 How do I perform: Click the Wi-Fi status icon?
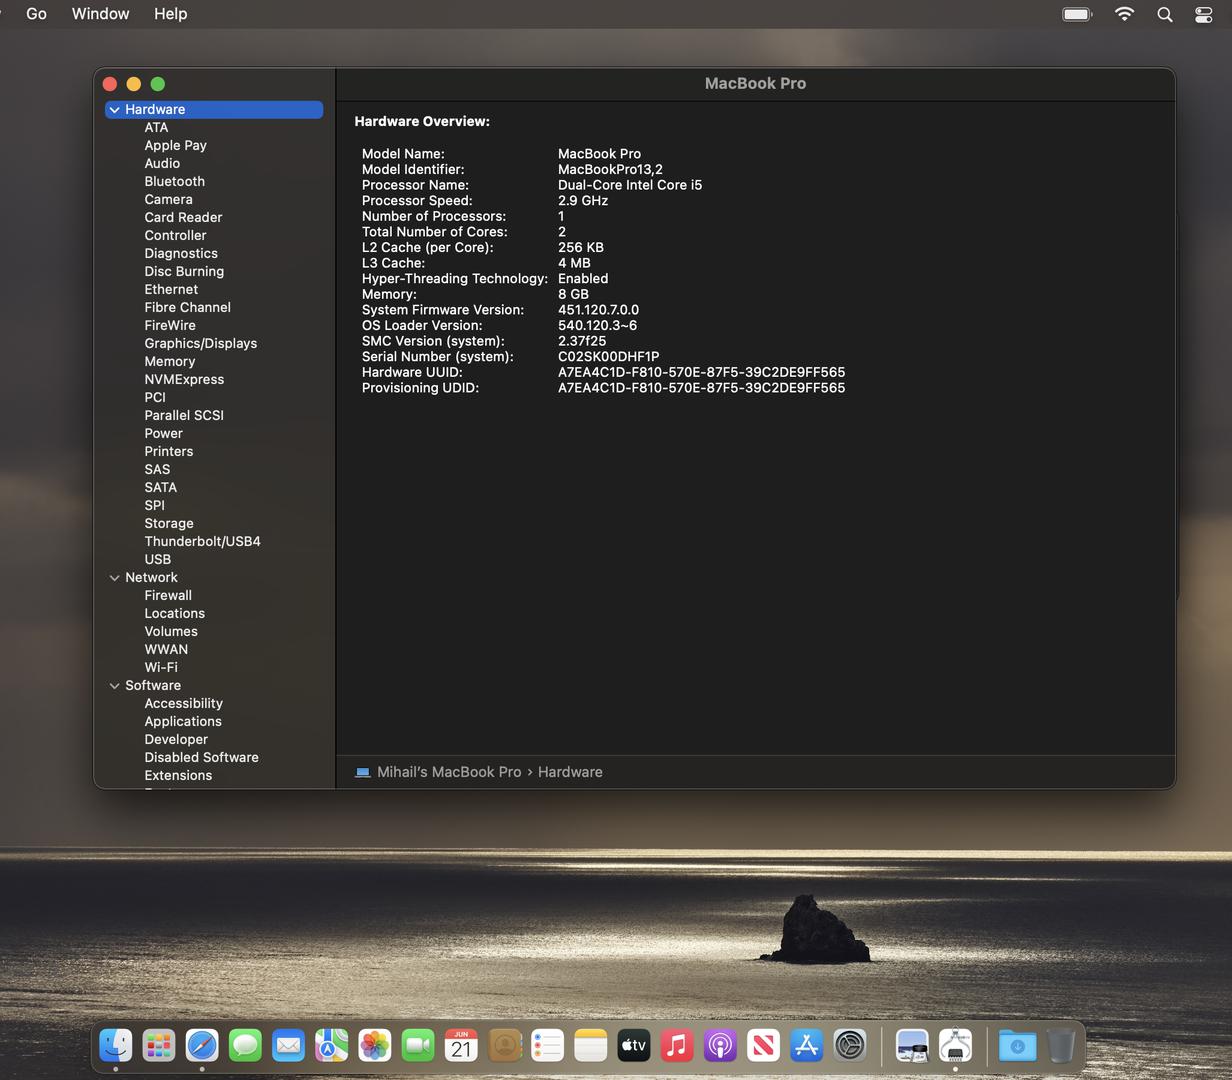point(1125,14)
